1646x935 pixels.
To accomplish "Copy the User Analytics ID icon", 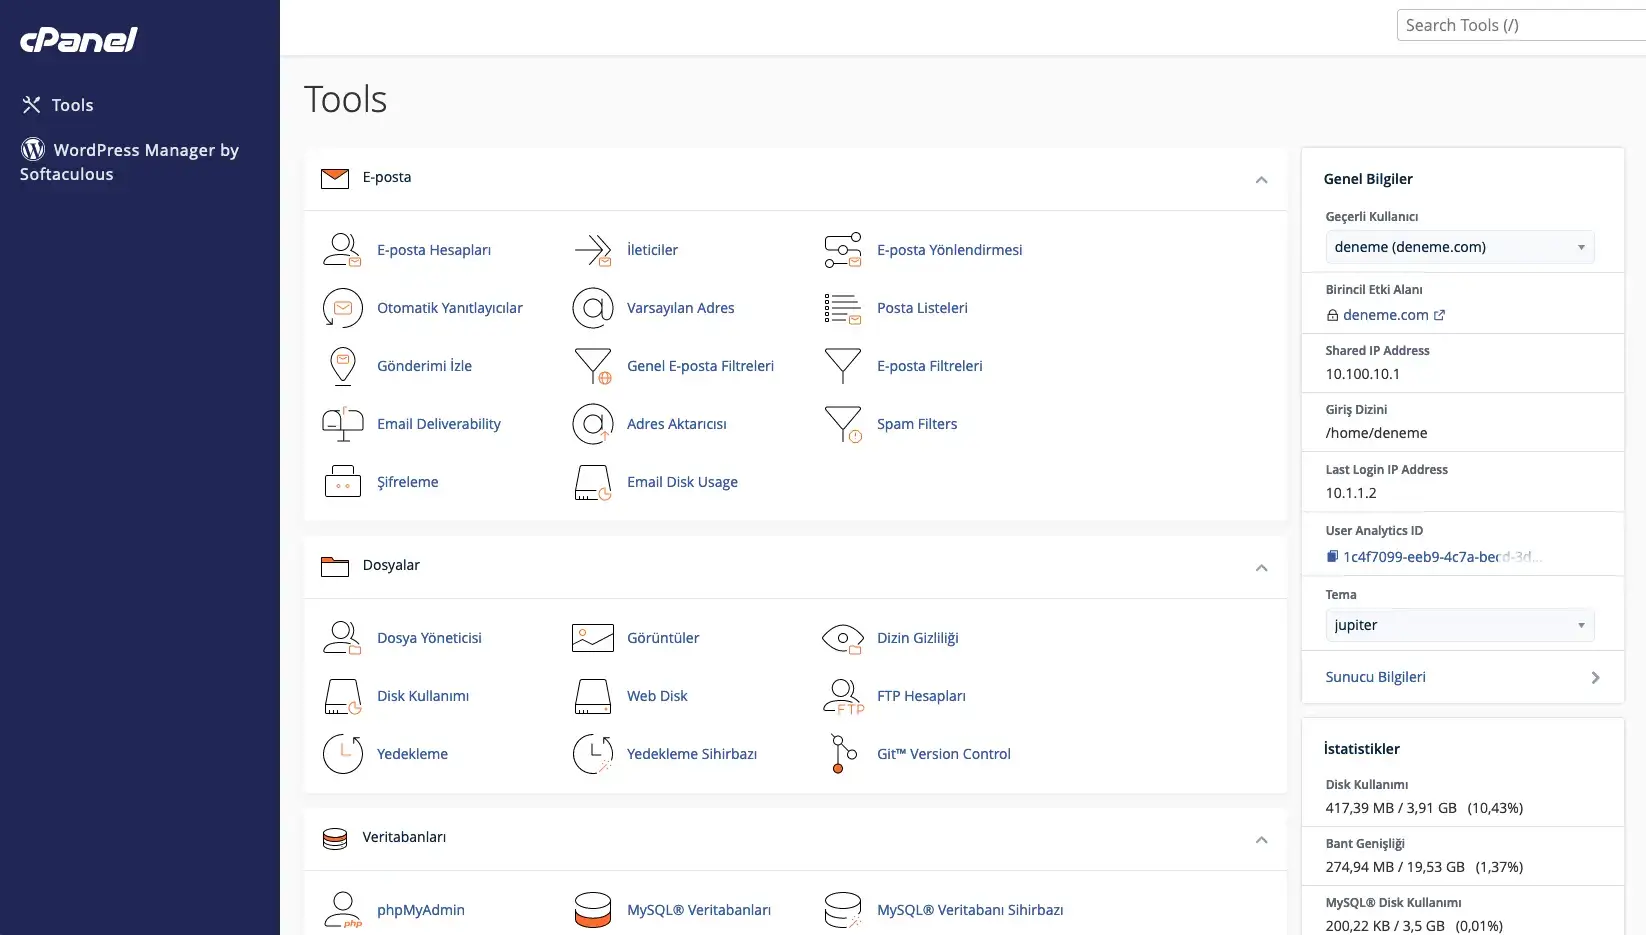I will coord(1332,557).
